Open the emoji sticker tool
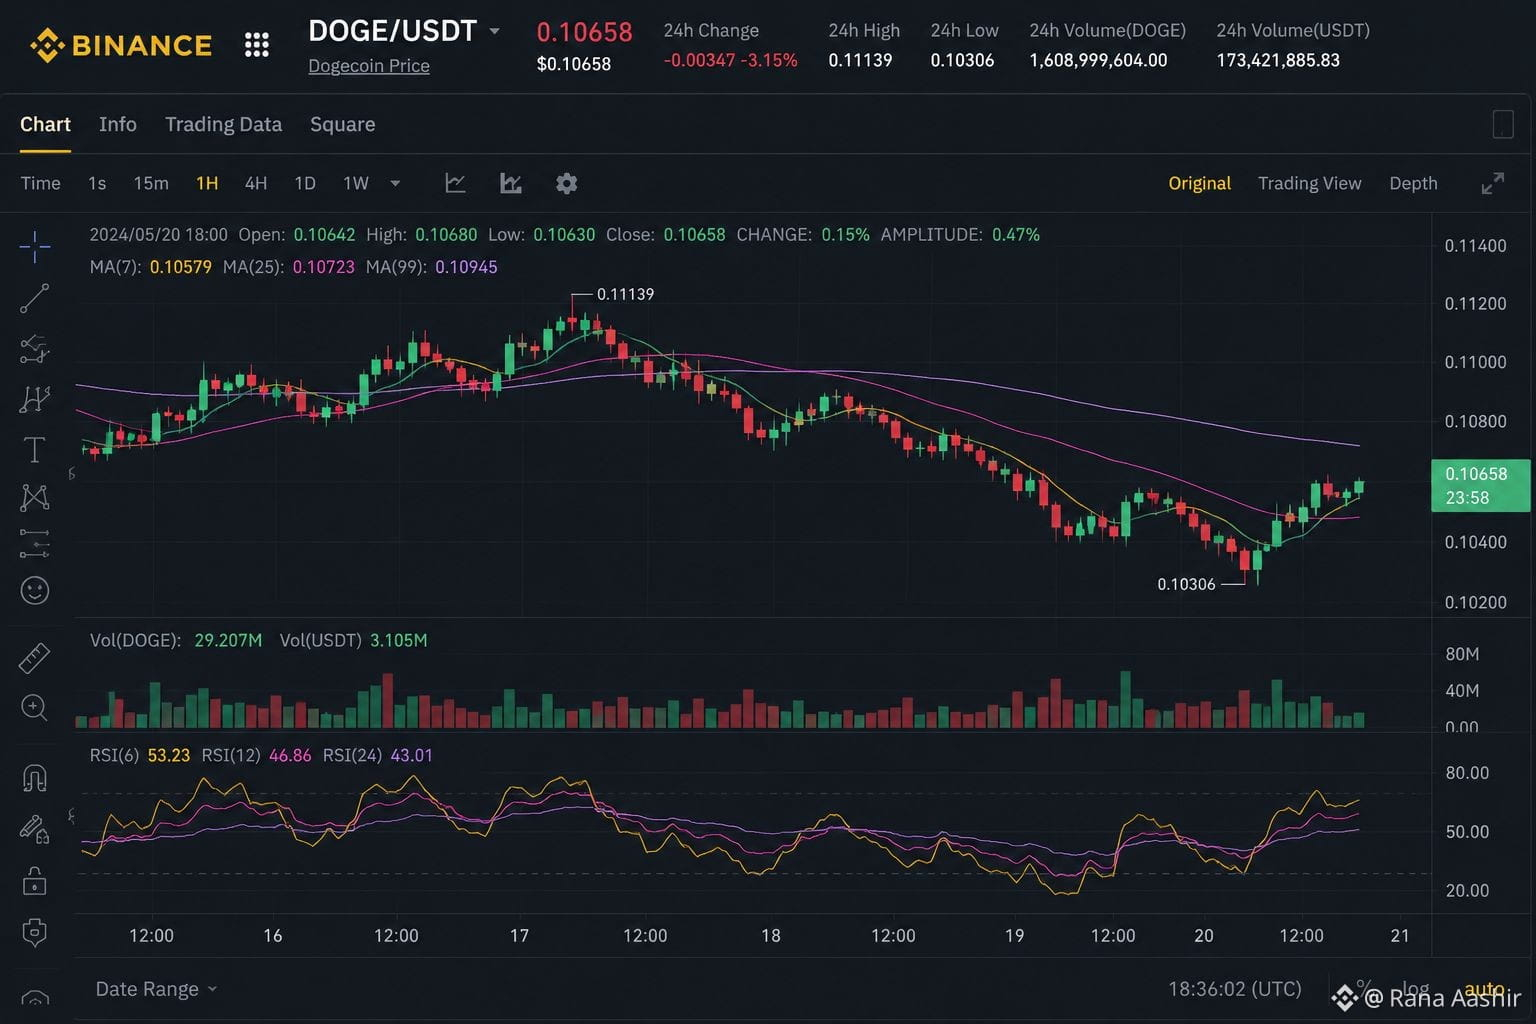This screenshot has height=1024, width=1536. coord(35,591)
